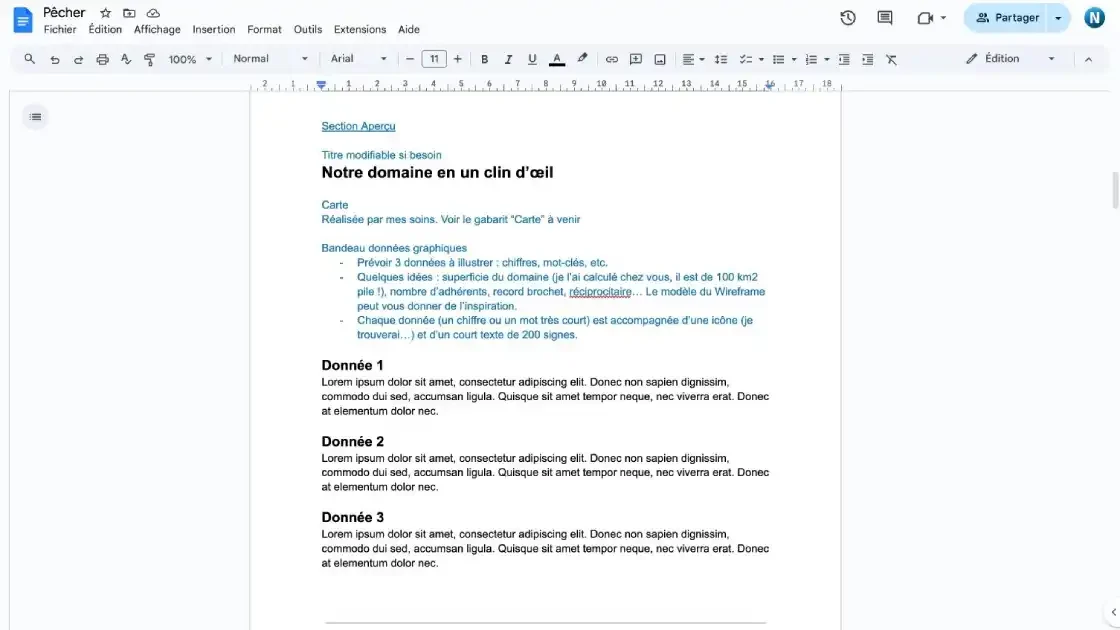Insert a bulleted list
The height and width of the screenshot is (630, 1120).
pyautogui.click(x=778, y=59)
